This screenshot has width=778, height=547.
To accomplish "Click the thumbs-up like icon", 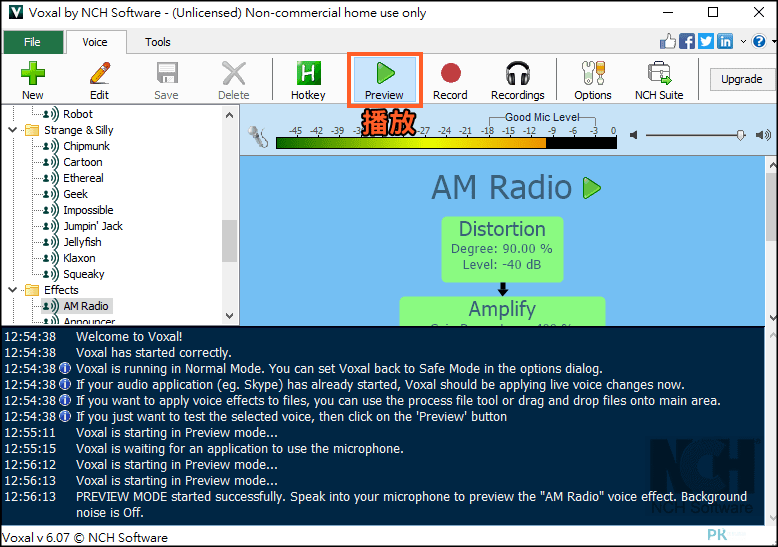I will [668, 41].
